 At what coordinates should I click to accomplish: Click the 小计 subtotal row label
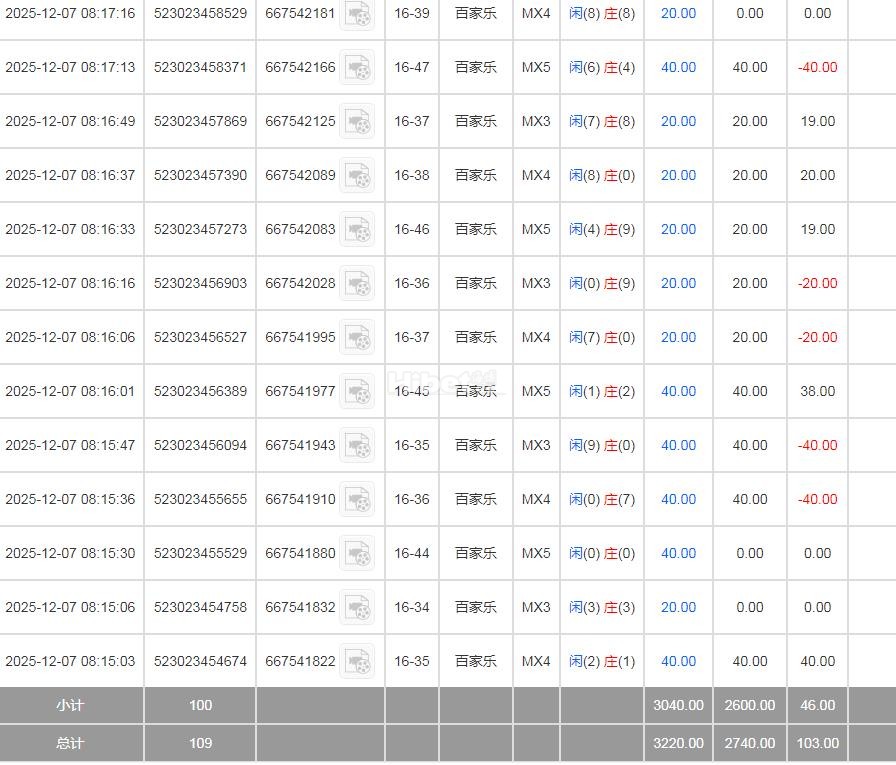(x=70, y=705)
